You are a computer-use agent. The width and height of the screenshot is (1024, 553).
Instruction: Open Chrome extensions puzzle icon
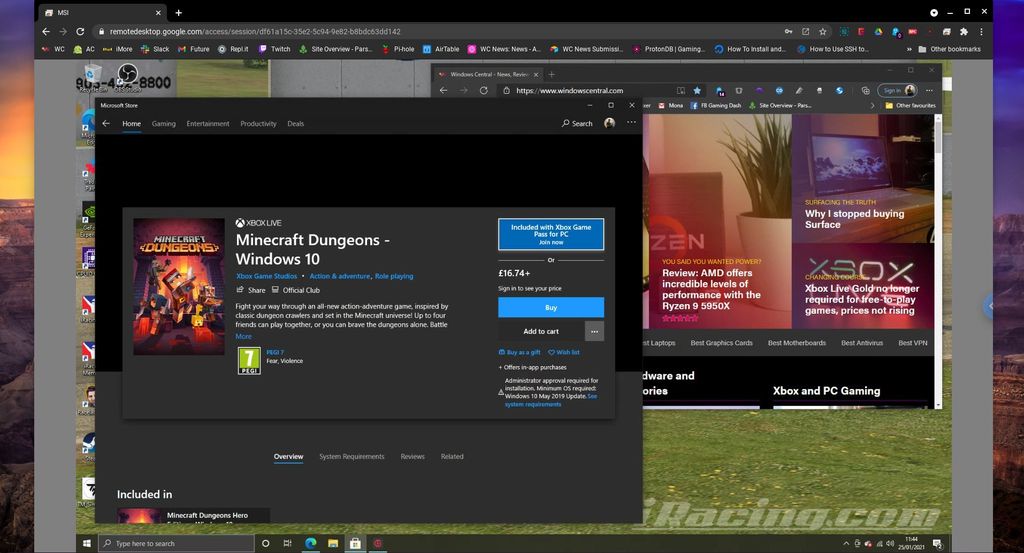pos(963,31)
